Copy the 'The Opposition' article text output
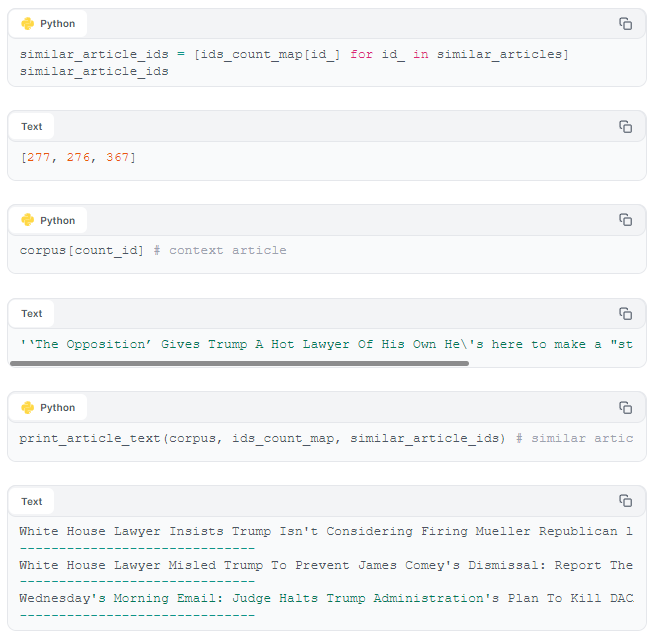 tap(625, 314)
